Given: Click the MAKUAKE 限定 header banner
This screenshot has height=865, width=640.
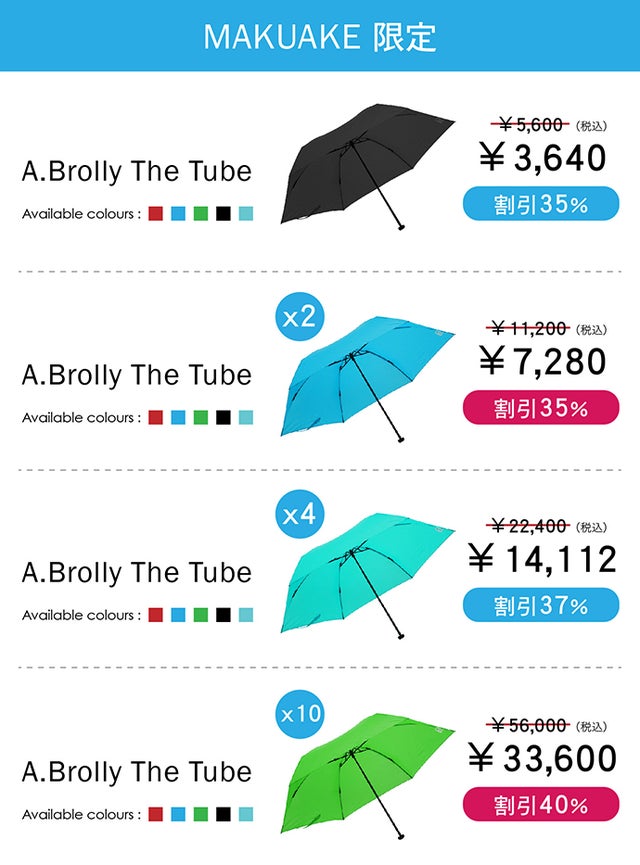Looking at the screenshot, I should click(320, 36).
